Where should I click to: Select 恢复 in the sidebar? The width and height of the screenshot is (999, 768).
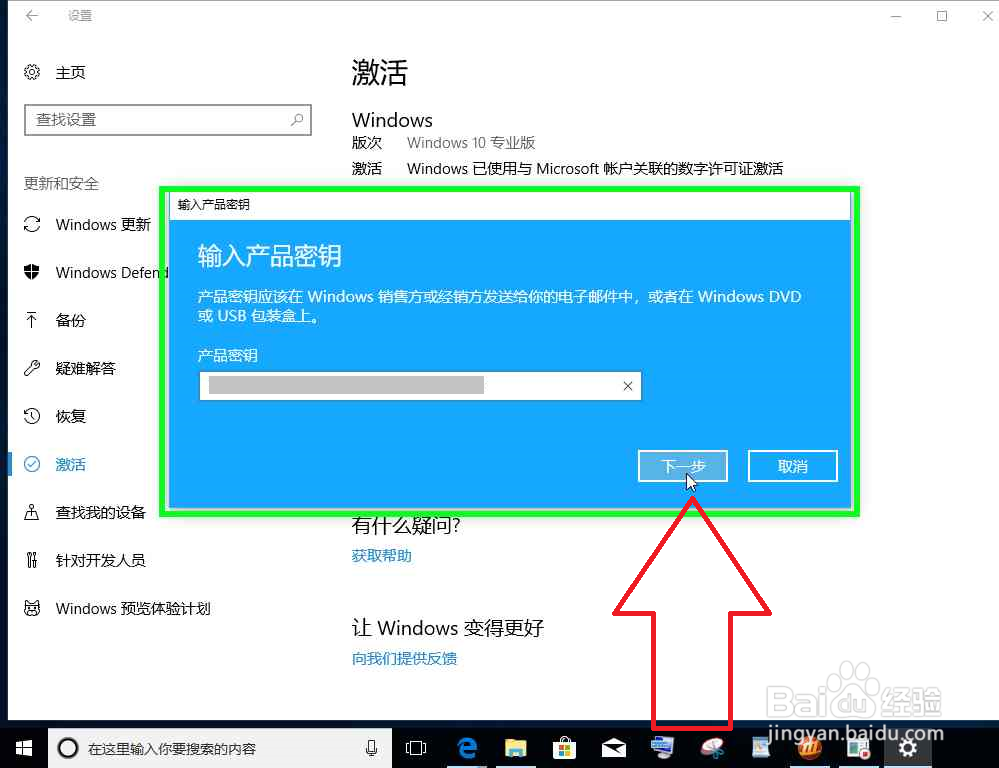pos(54,416)
